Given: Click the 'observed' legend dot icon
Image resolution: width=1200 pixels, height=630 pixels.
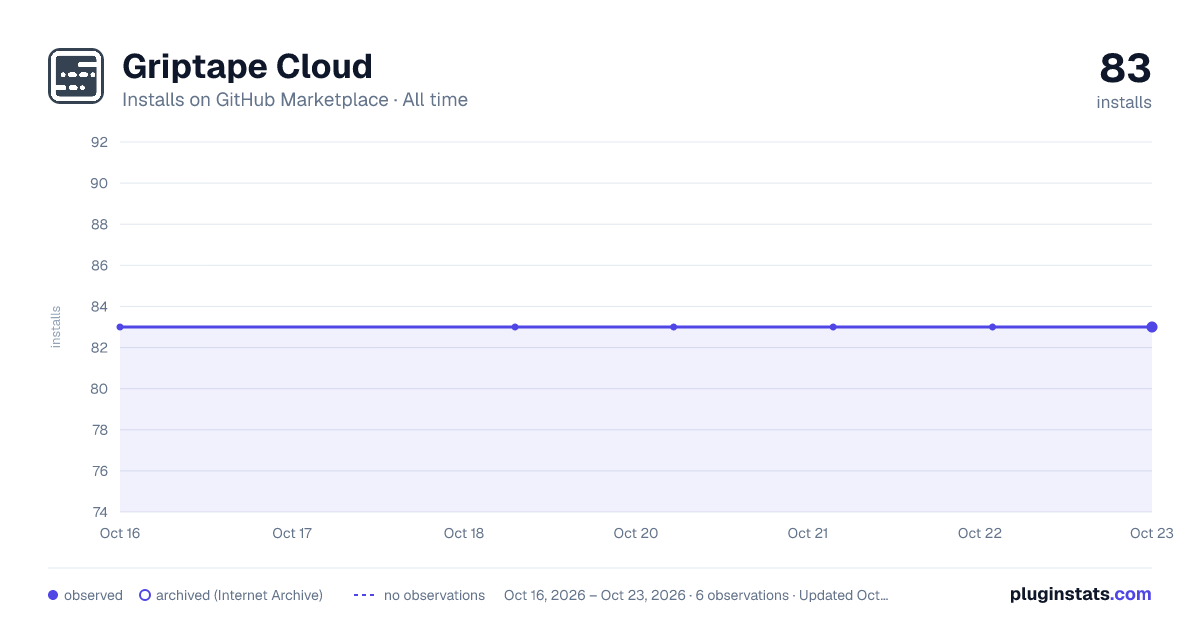Looking at the screenshot, I should coord(53,595).
